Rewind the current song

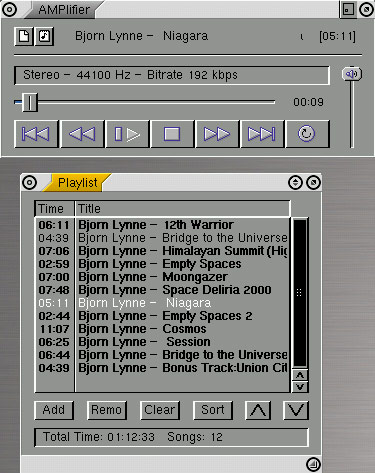82,134
